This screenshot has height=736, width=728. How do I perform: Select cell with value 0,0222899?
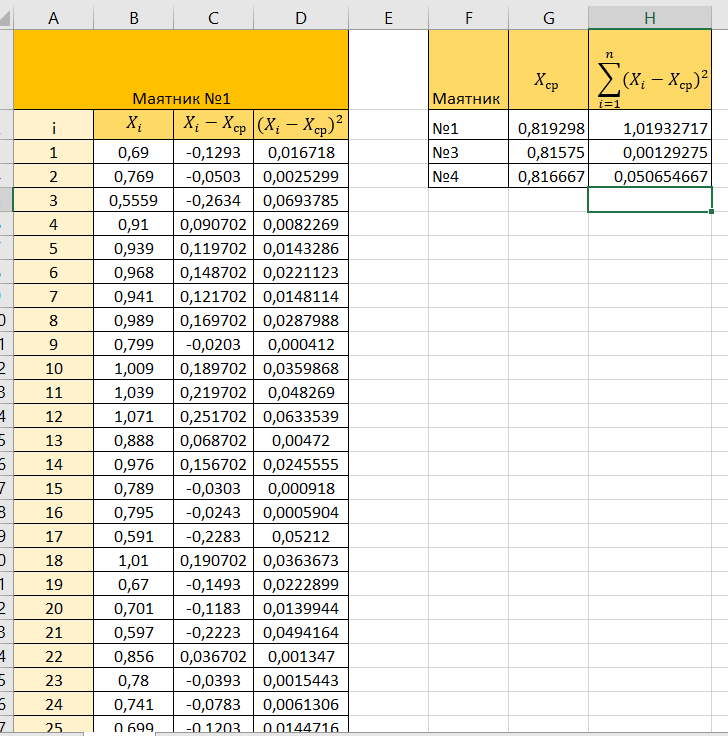point(301,584)
